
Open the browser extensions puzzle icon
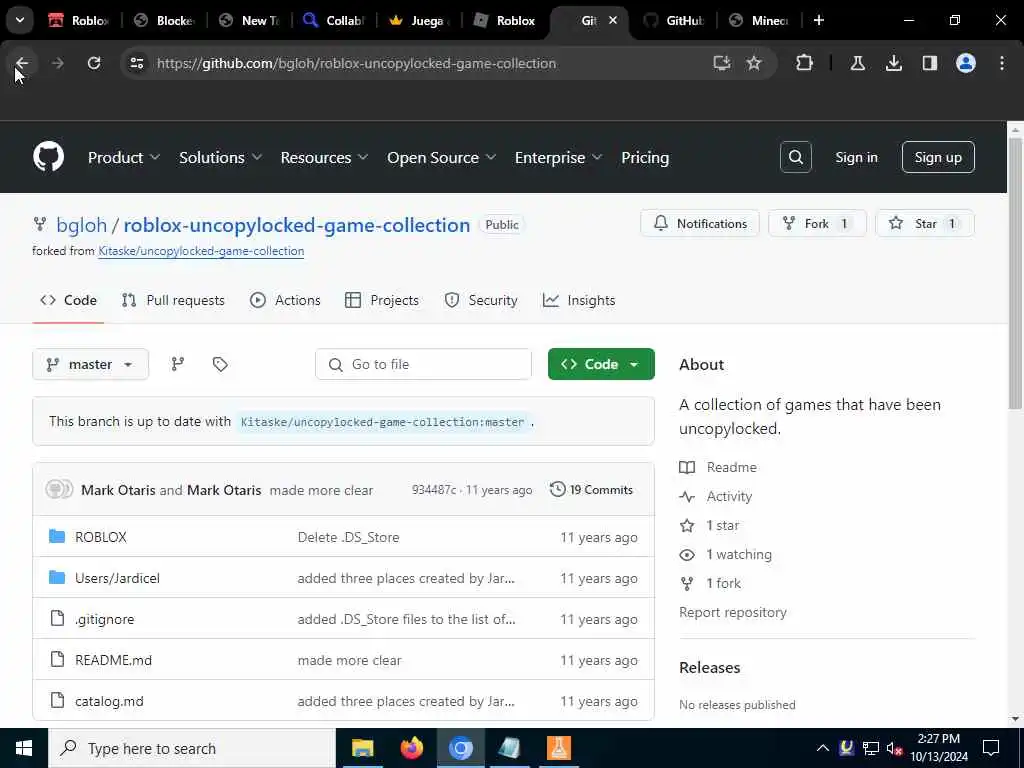805,63
